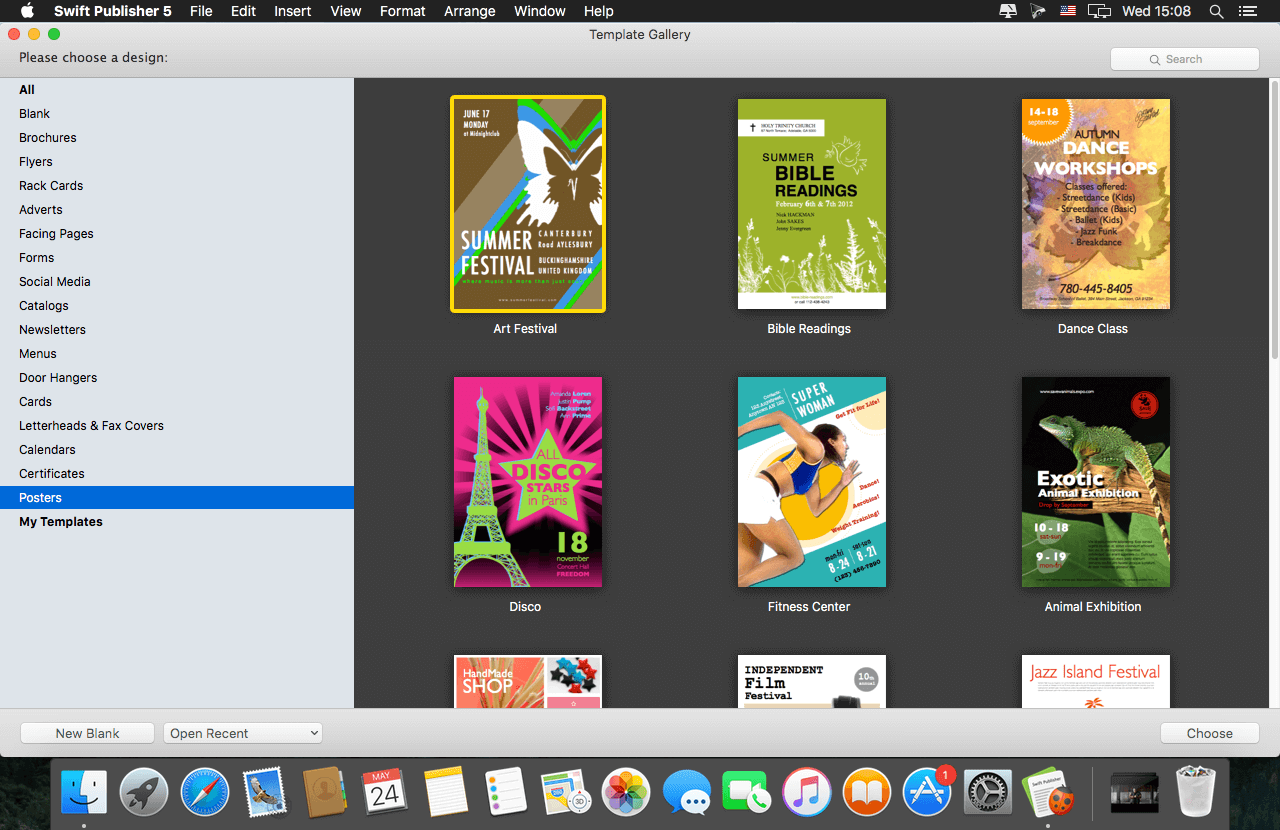
Task: Select Brochures category in the sidebar
Action: pos(48,138)
